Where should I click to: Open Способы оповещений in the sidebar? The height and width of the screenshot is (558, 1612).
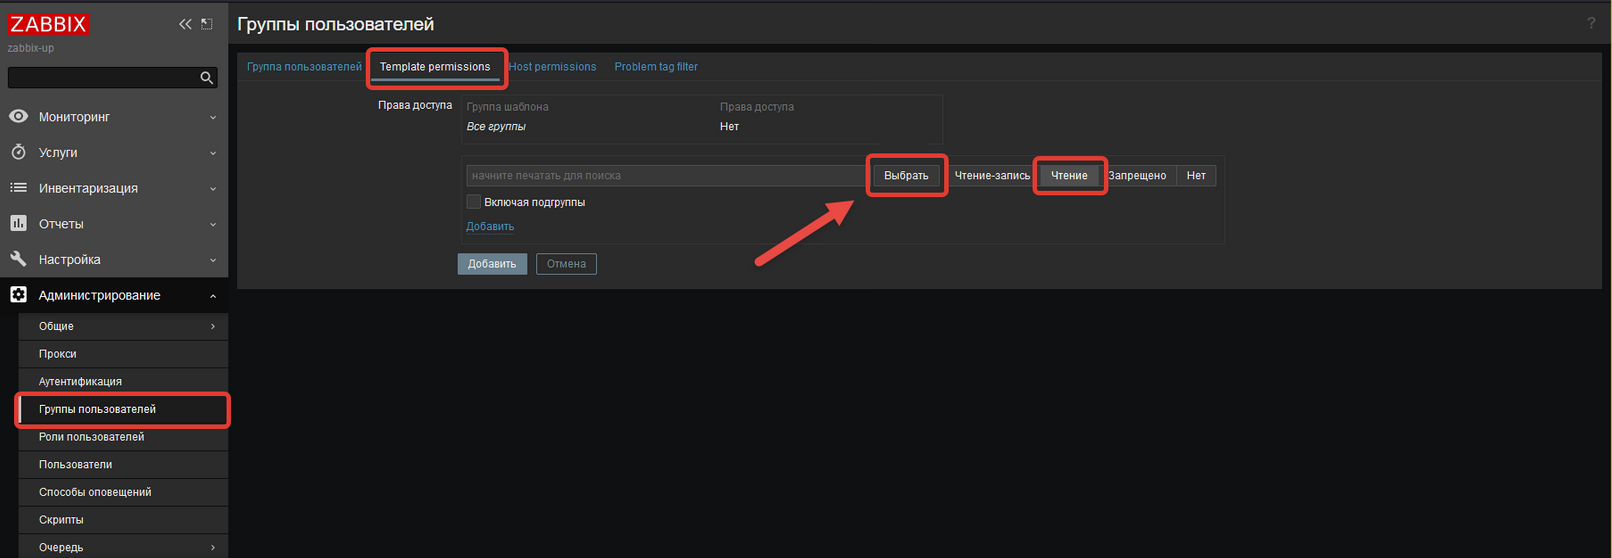123,492
